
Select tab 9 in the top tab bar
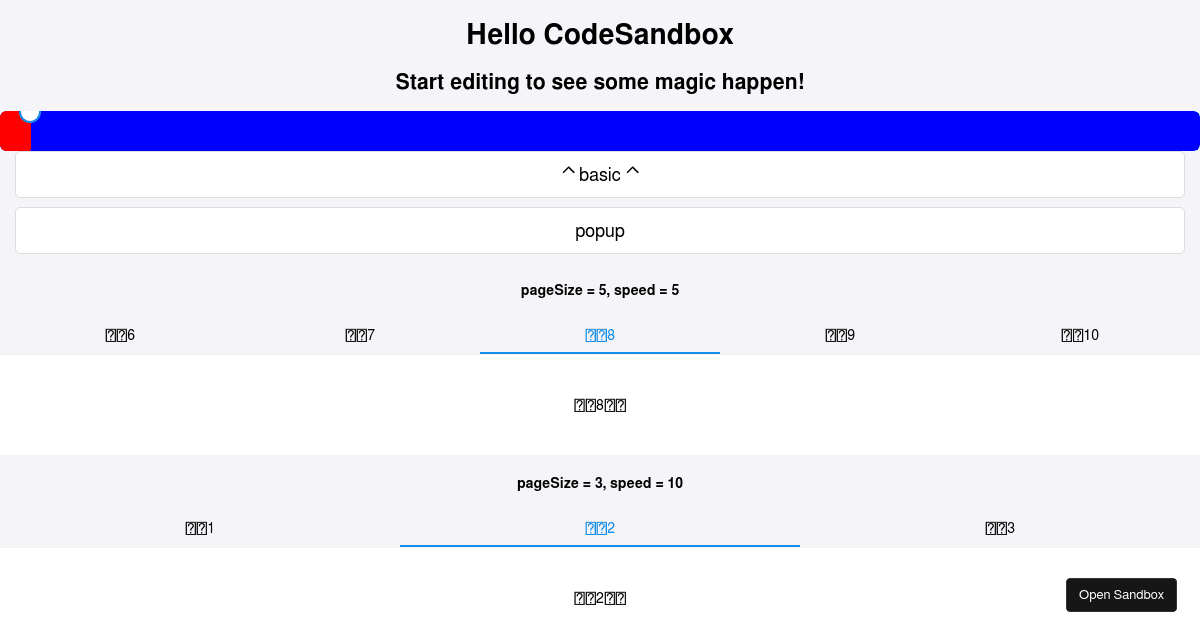click(x=839, y=335)
